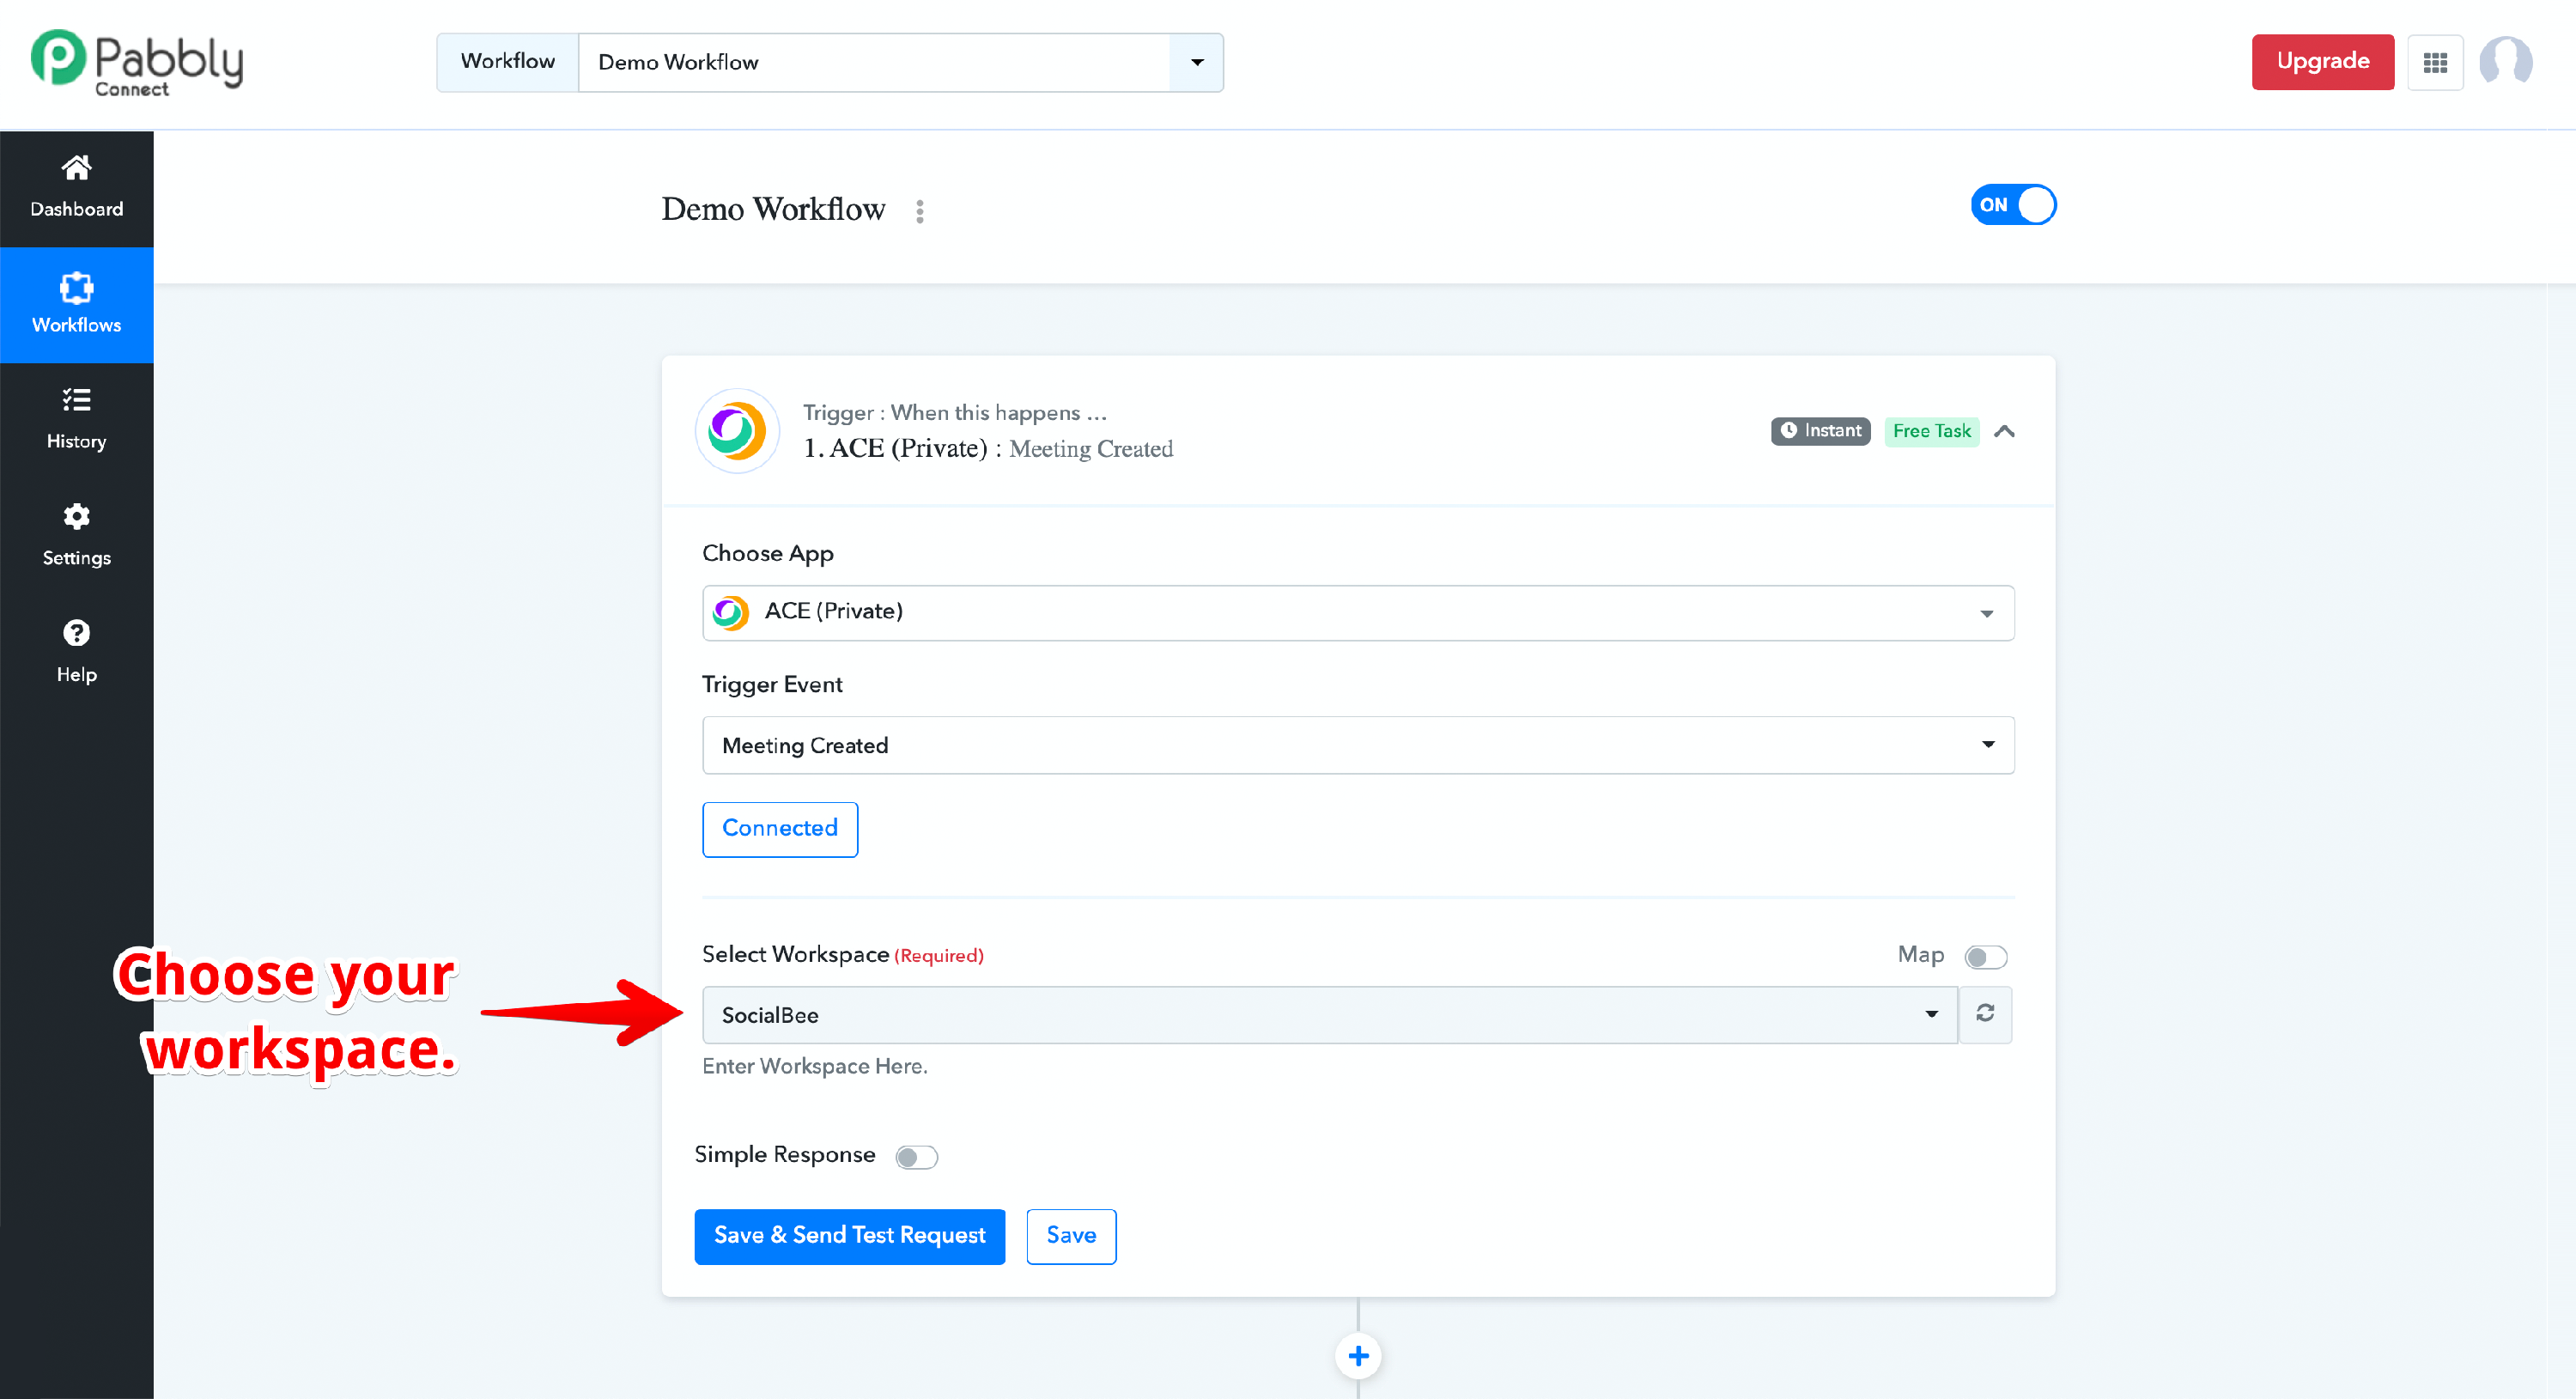Expand the Trigger Event dropdown

[1357, 745]
